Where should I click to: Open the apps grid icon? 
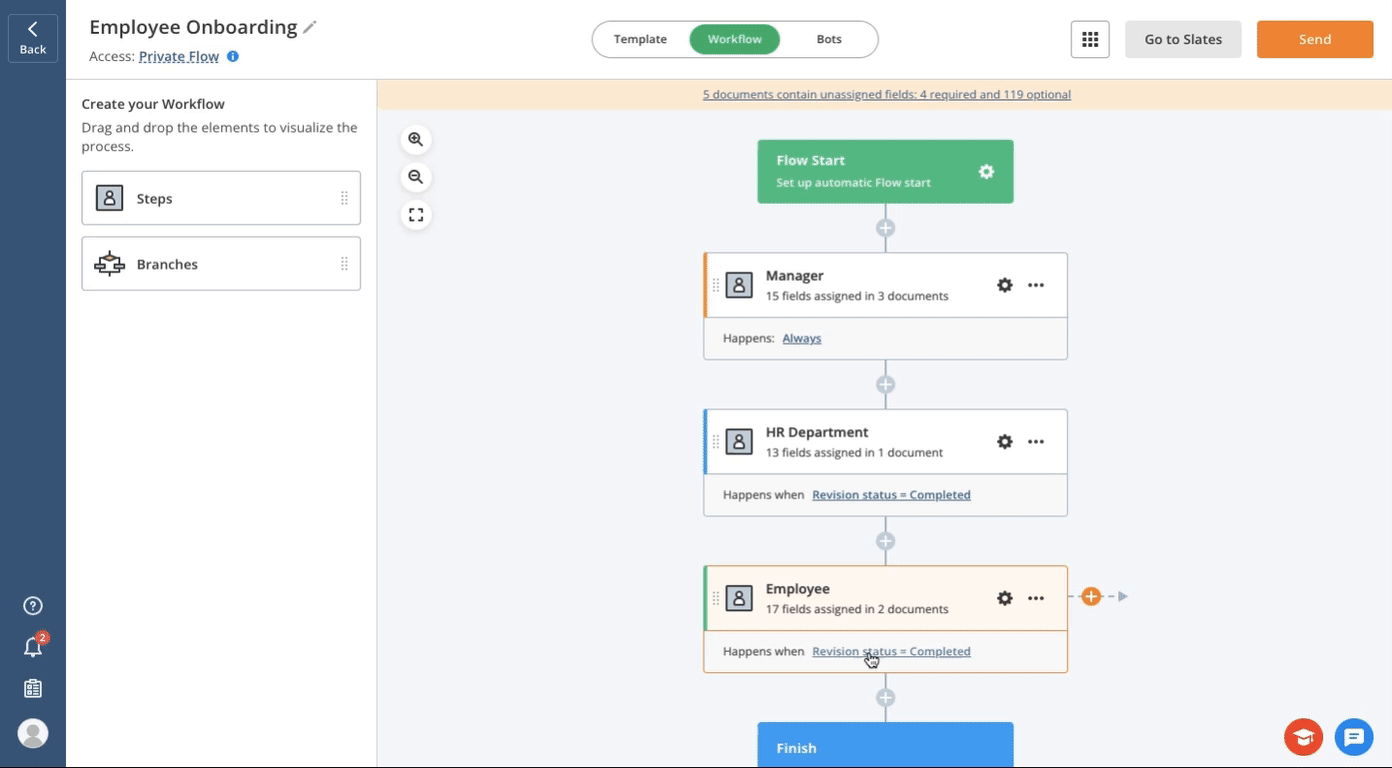click(x=1090, y=40)
